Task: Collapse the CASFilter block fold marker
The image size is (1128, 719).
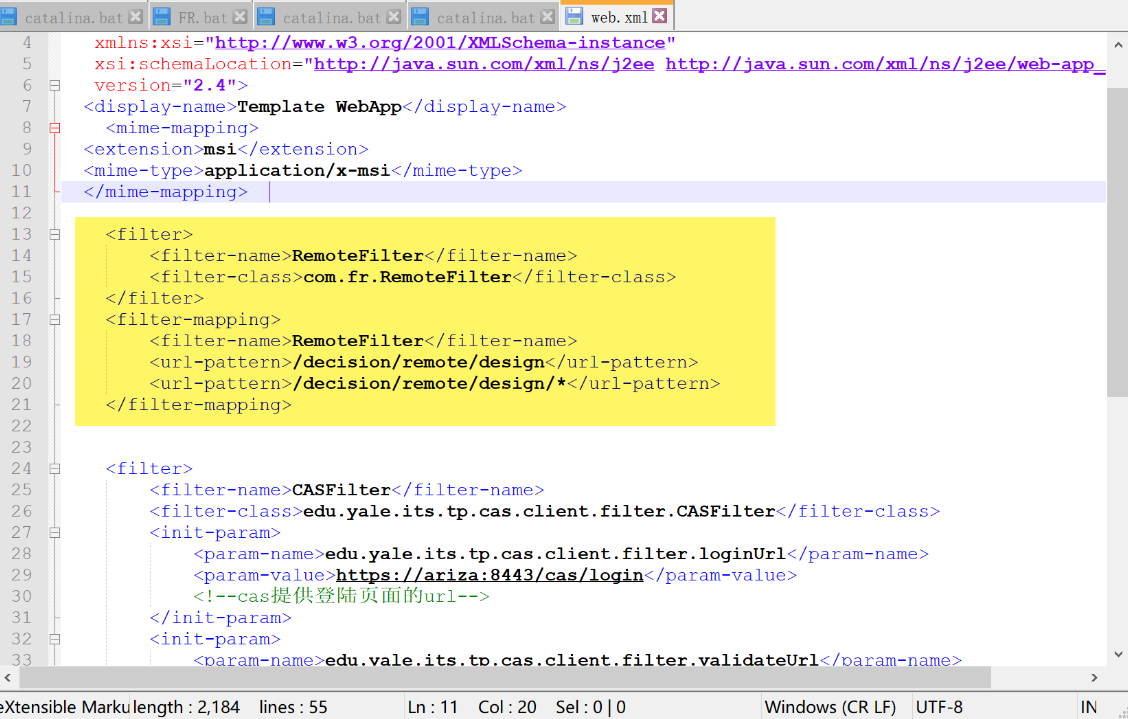Action: click(54, 468)
